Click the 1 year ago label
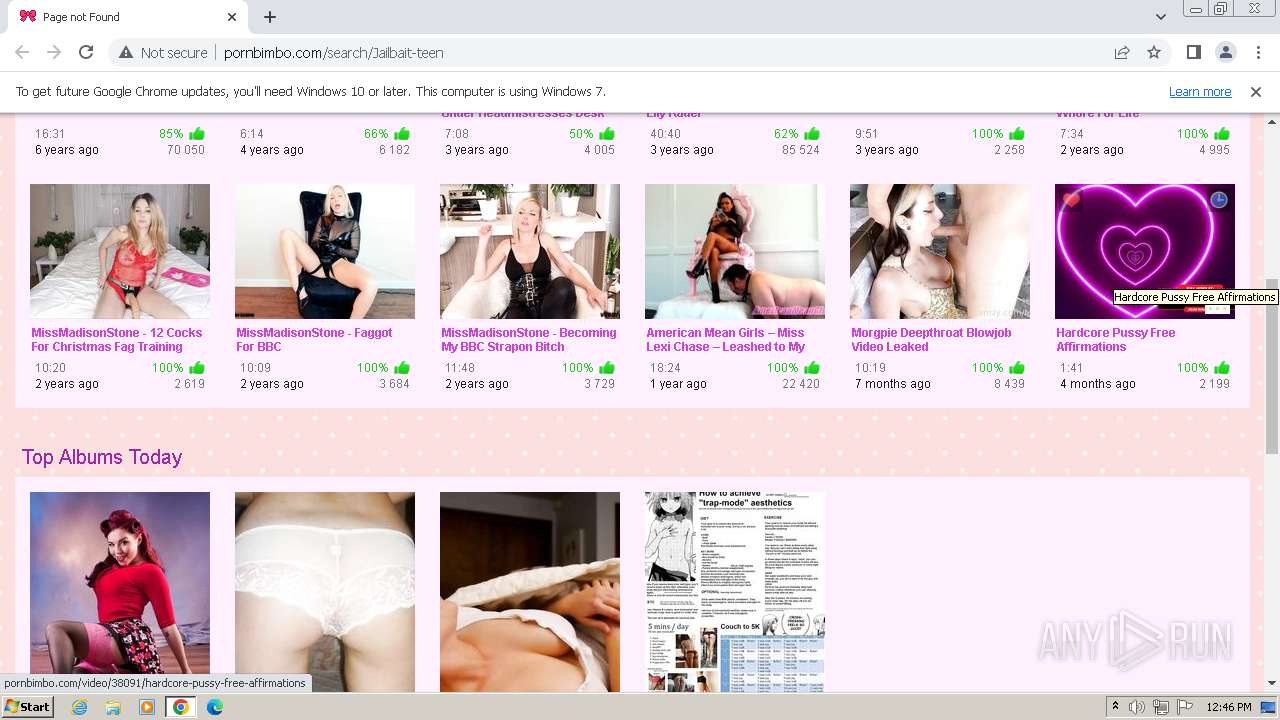Viewport: 1280px width, 720px height. (x=678, y=384)
